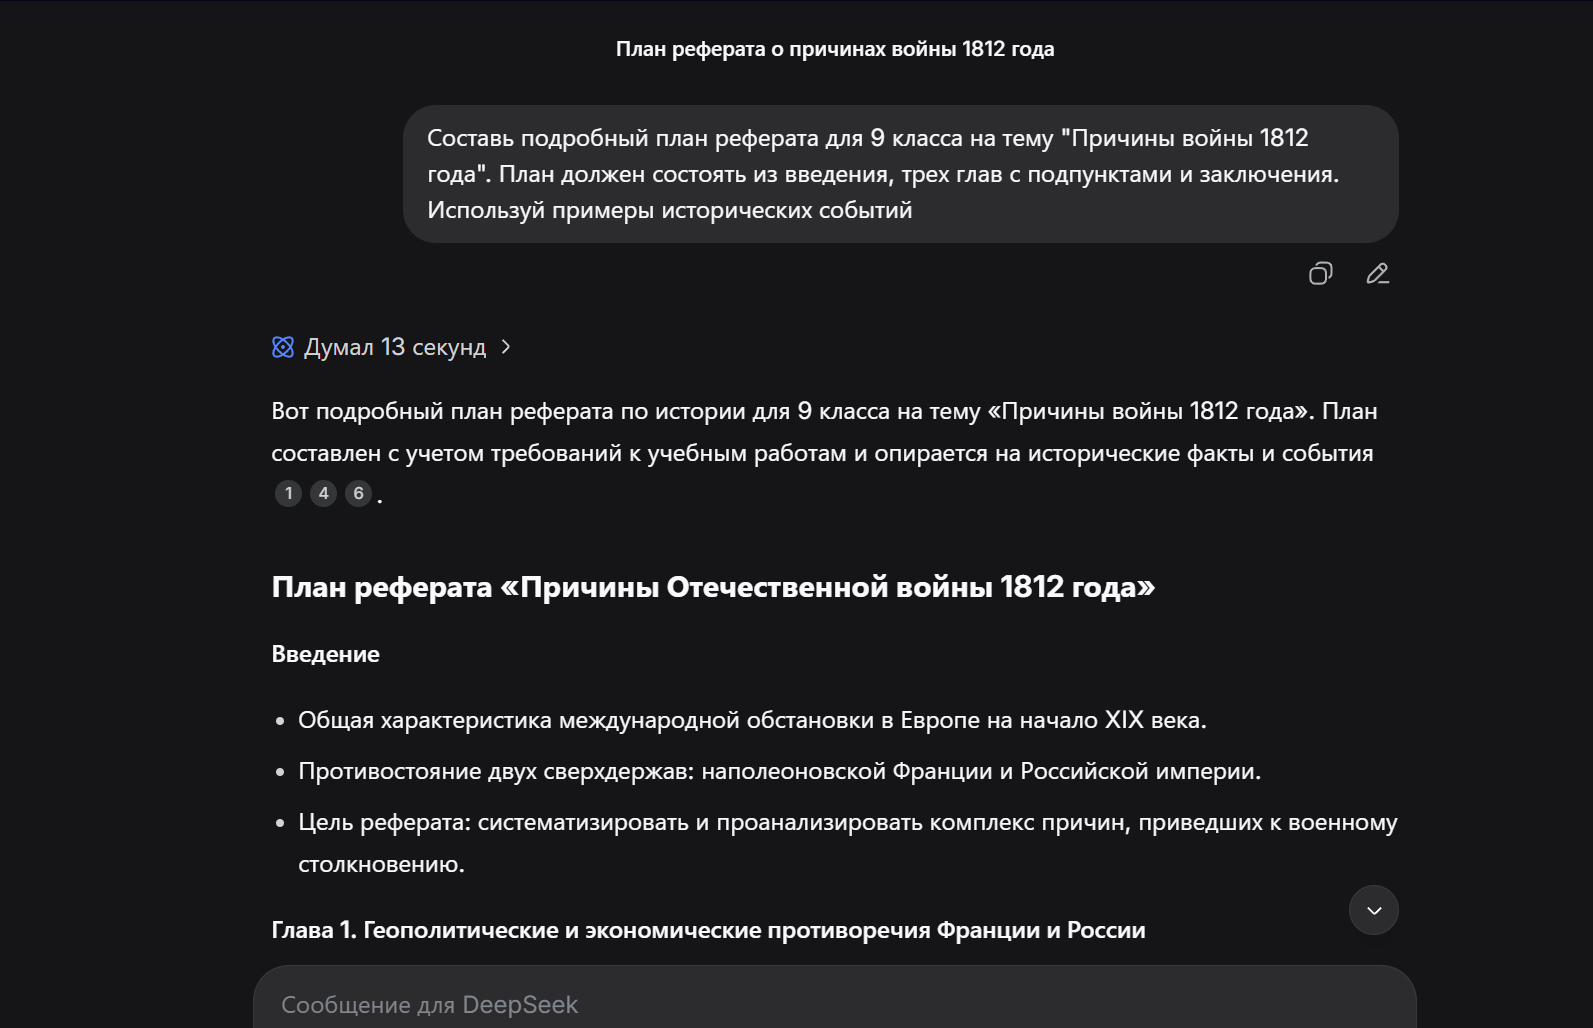Expand the "Думал 13 секунд" reasoning section
The height and width of the screenshot is (1028, 1593).
pyautogui.click(x=395, y=346)
